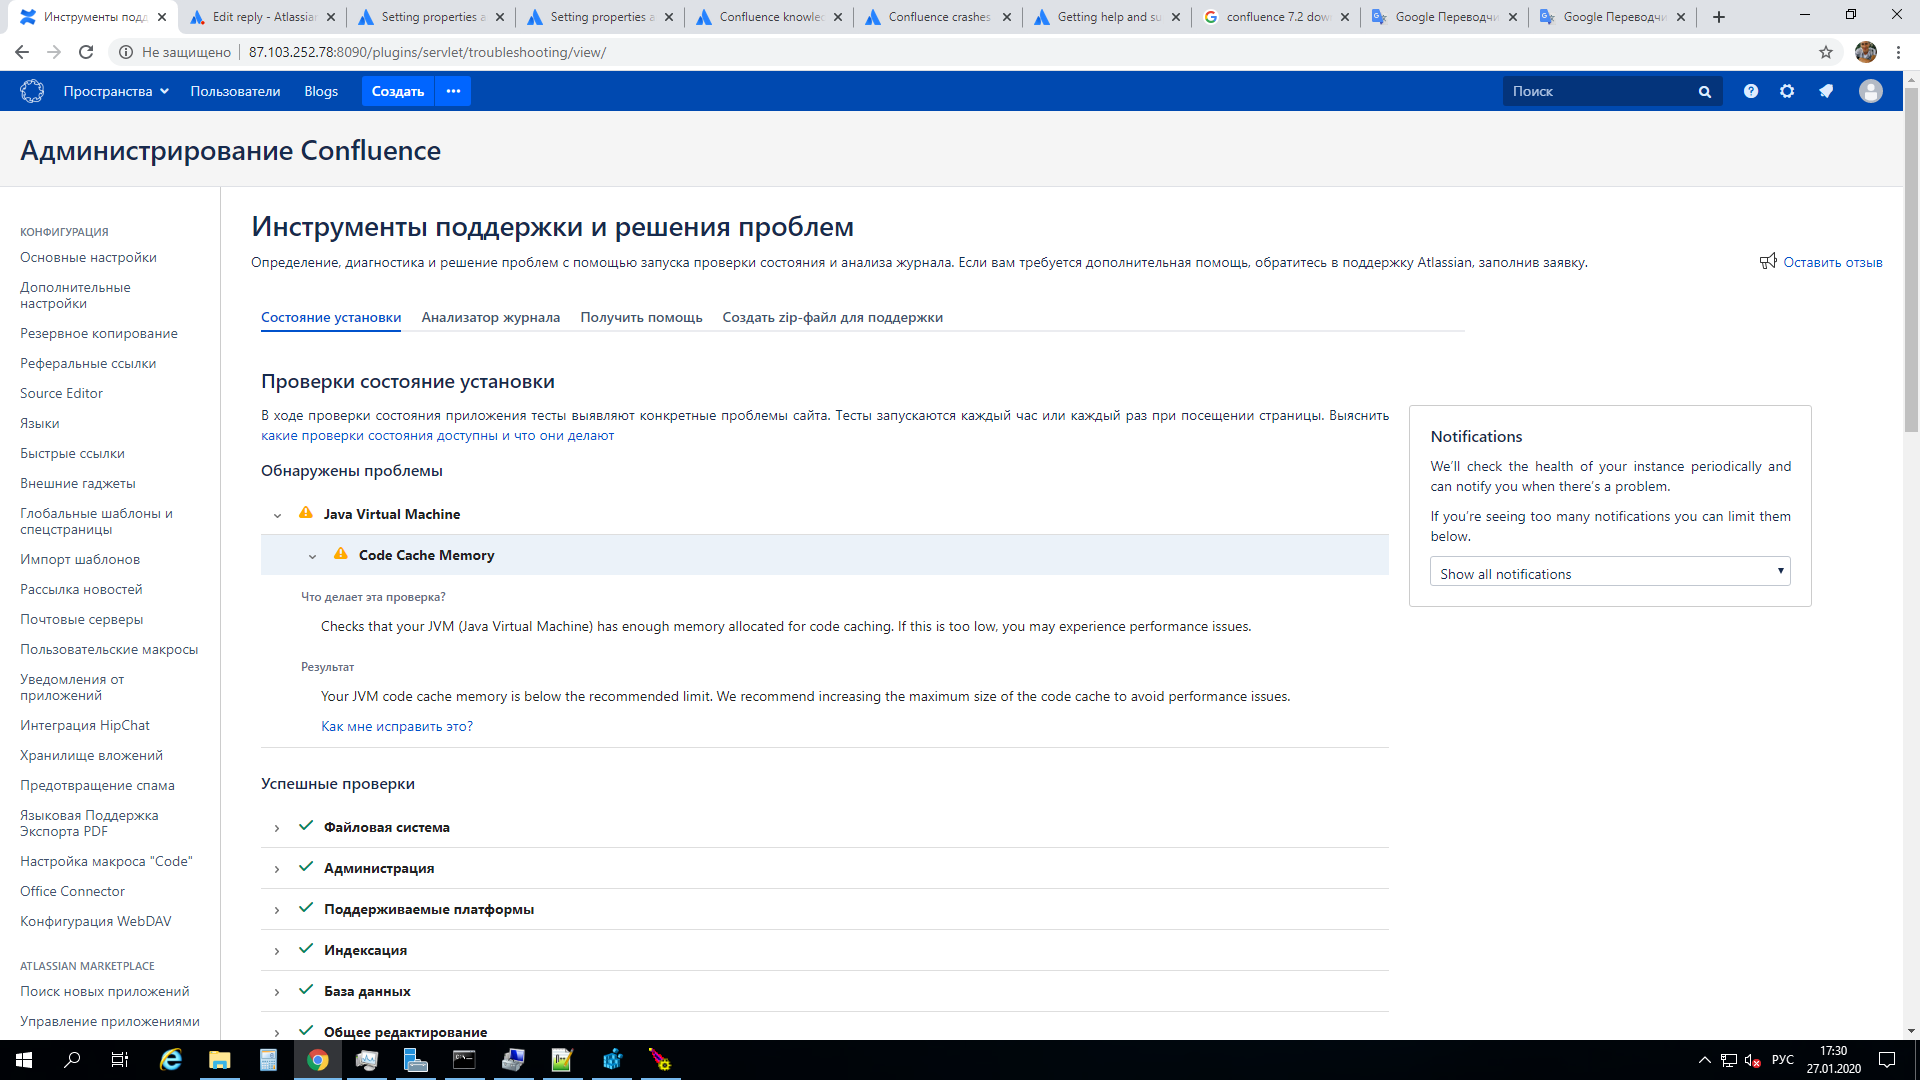Viewport: 1920px width, 1080px height.
Task: Open the help question mark menu
Action: (x=1750, y=91)
